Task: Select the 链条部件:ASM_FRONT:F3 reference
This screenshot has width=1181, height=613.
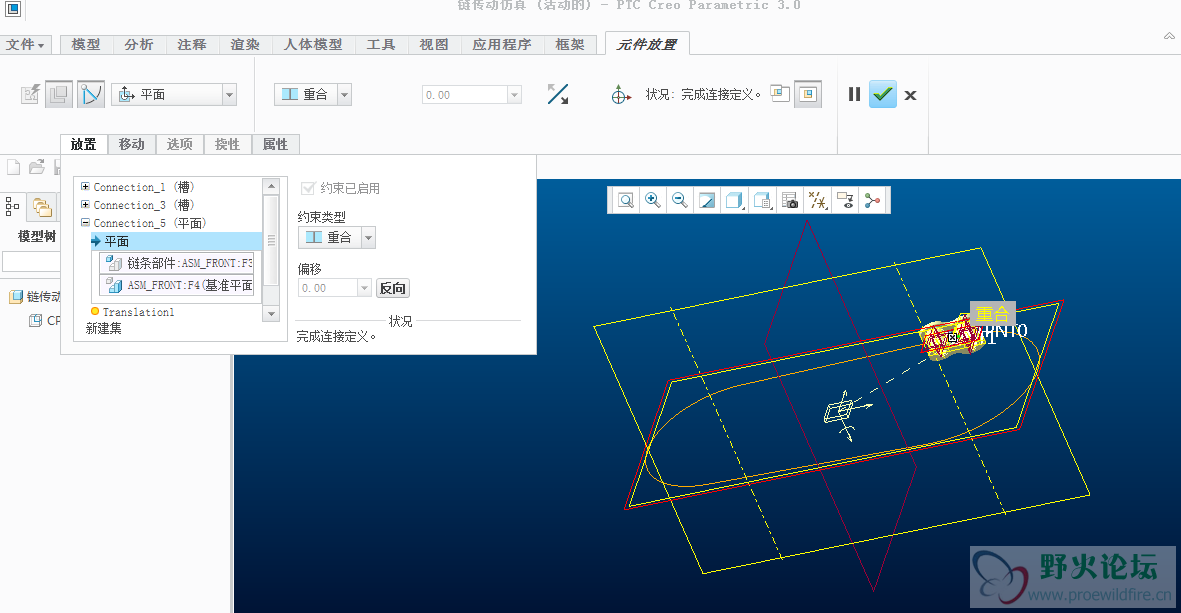Action: pos(178,263)
